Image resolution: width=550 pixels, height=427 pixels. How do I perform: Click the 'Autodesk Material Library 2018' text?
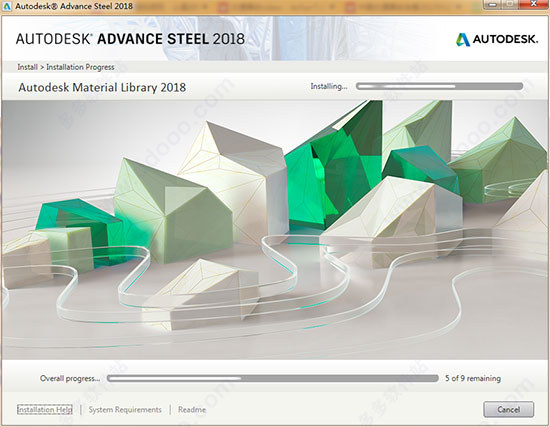102,87
